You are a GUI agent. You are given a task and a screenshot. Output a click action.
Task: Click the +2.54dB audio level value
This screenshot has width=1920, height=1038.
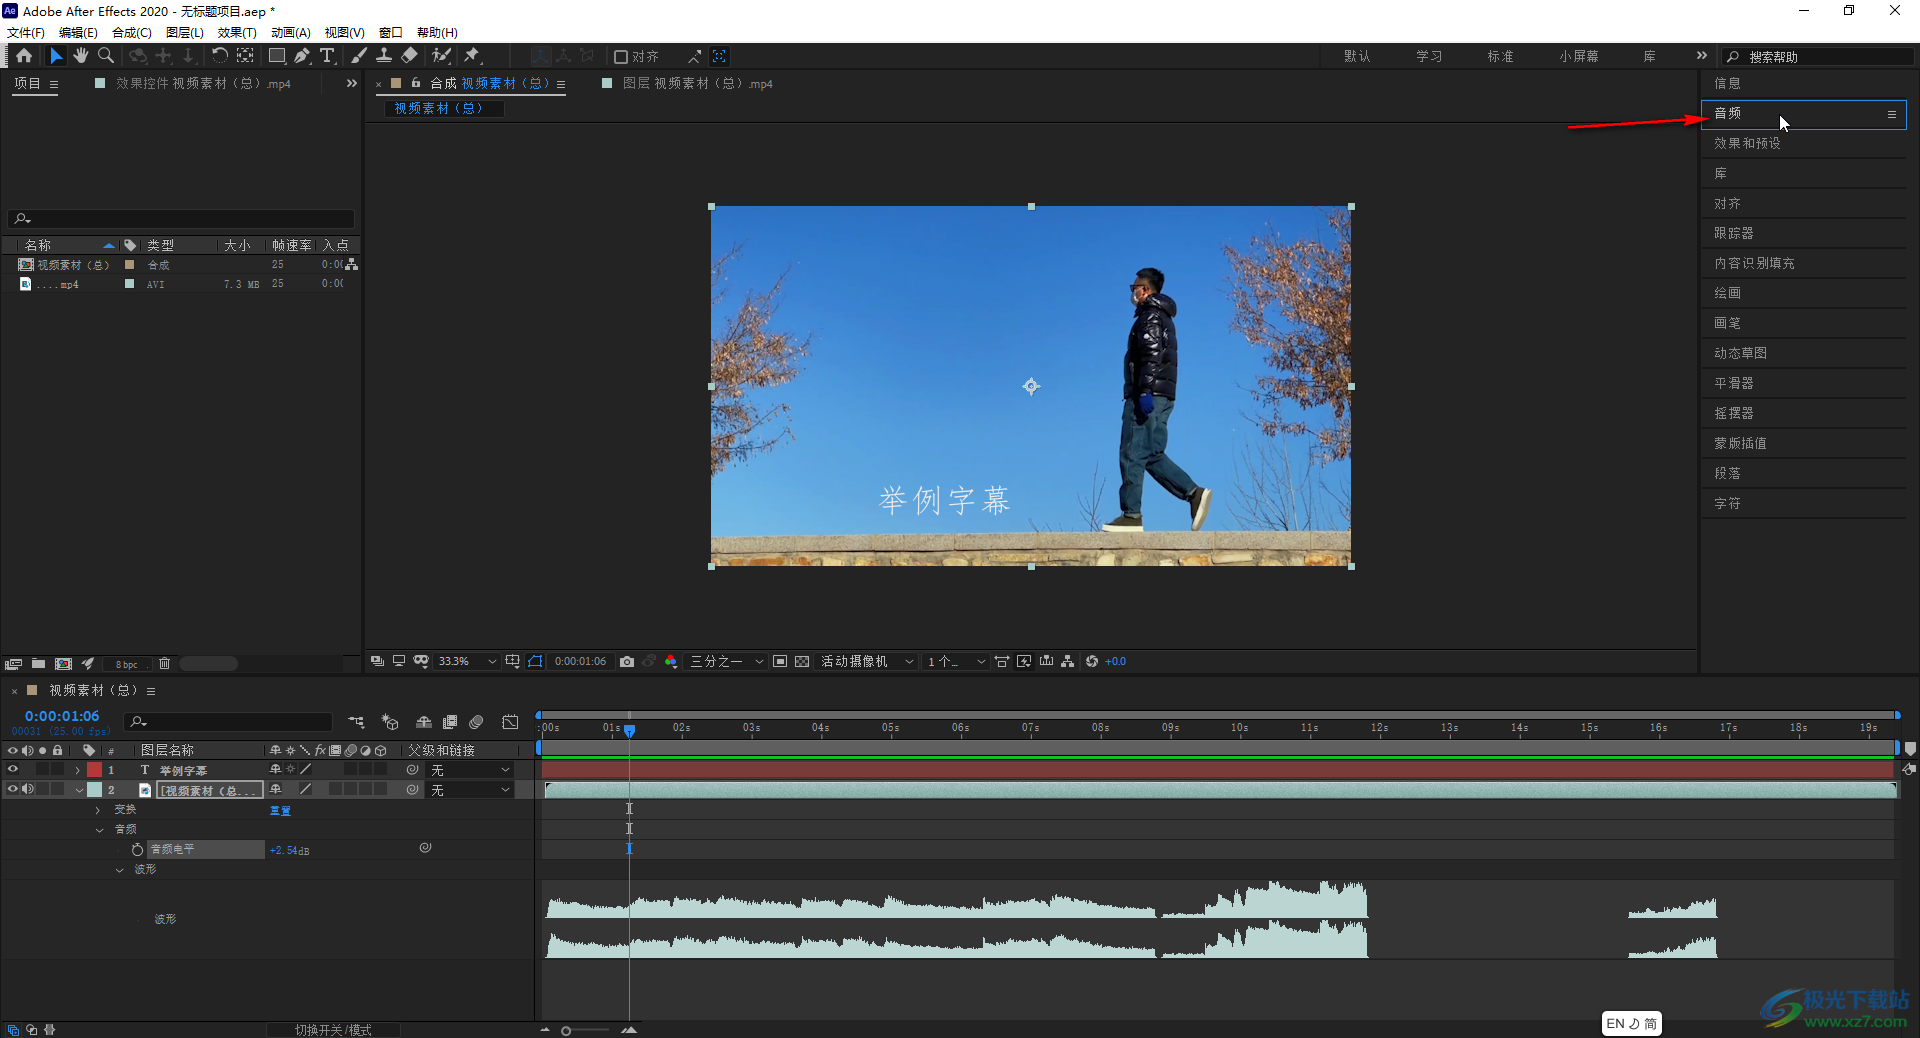click(290, 850)
